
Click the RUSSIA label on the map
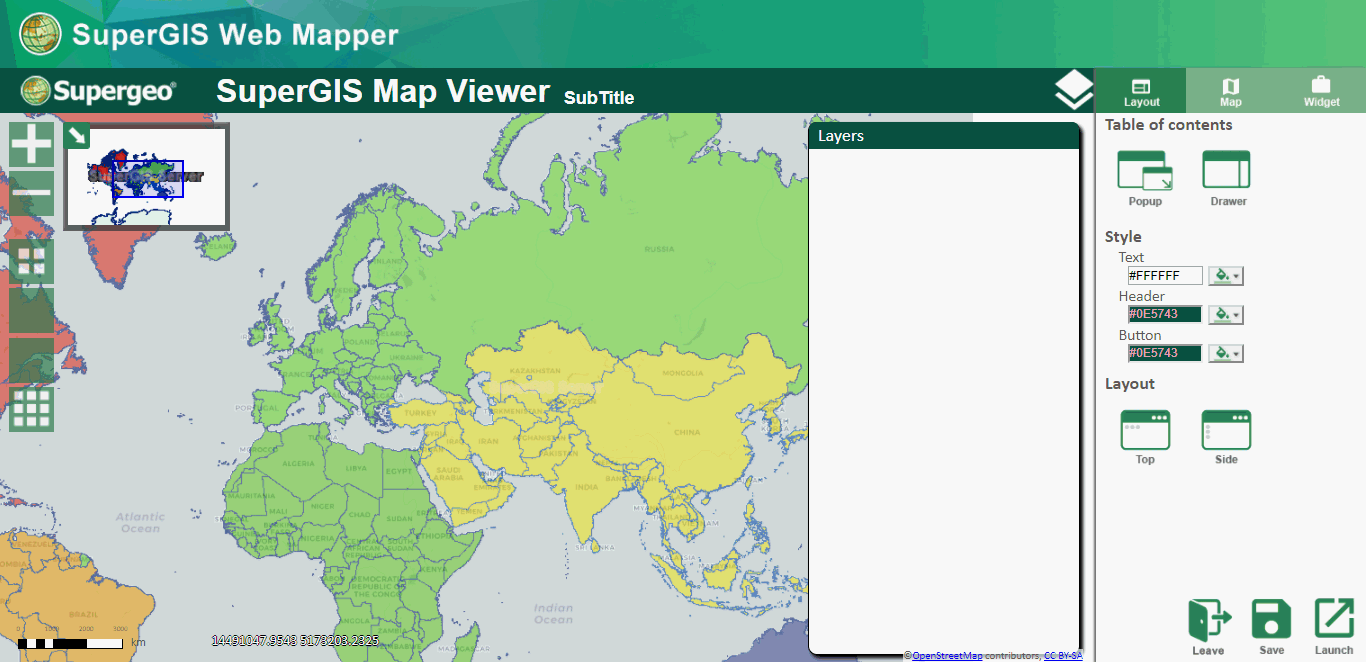coord(659,249)
